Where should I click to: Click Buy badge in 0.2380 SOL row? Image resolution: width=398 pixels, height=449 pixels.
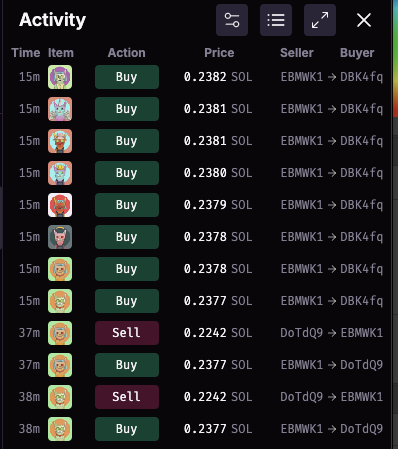pos(127,173)
